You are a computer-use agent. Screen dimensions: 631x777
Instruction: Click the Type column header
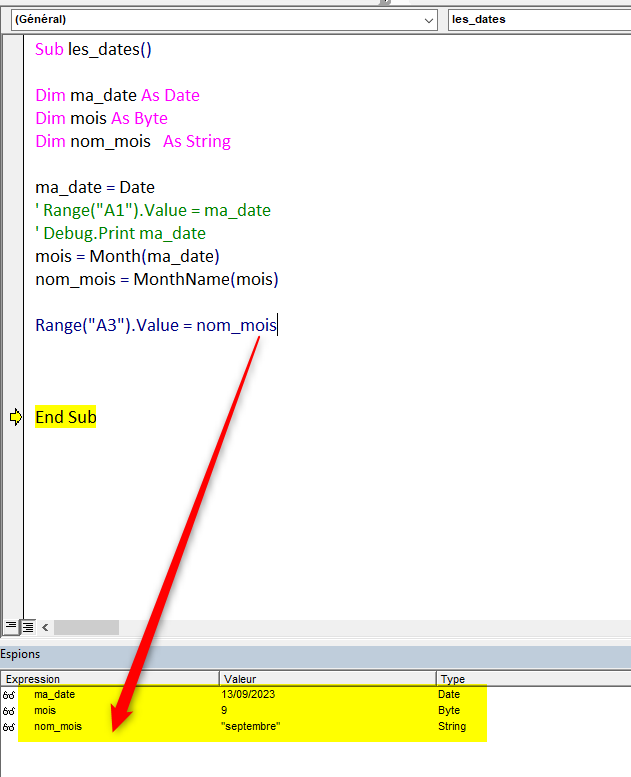533,679
